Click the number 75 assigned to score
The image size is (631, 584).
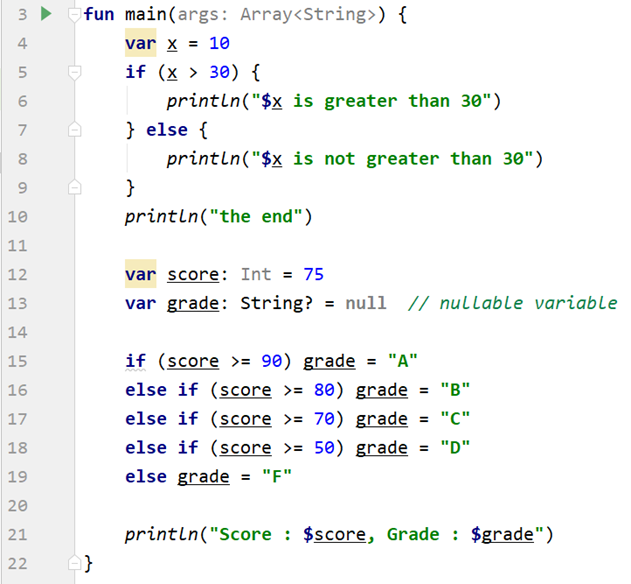pyautogui.click(x=312, y=274)
